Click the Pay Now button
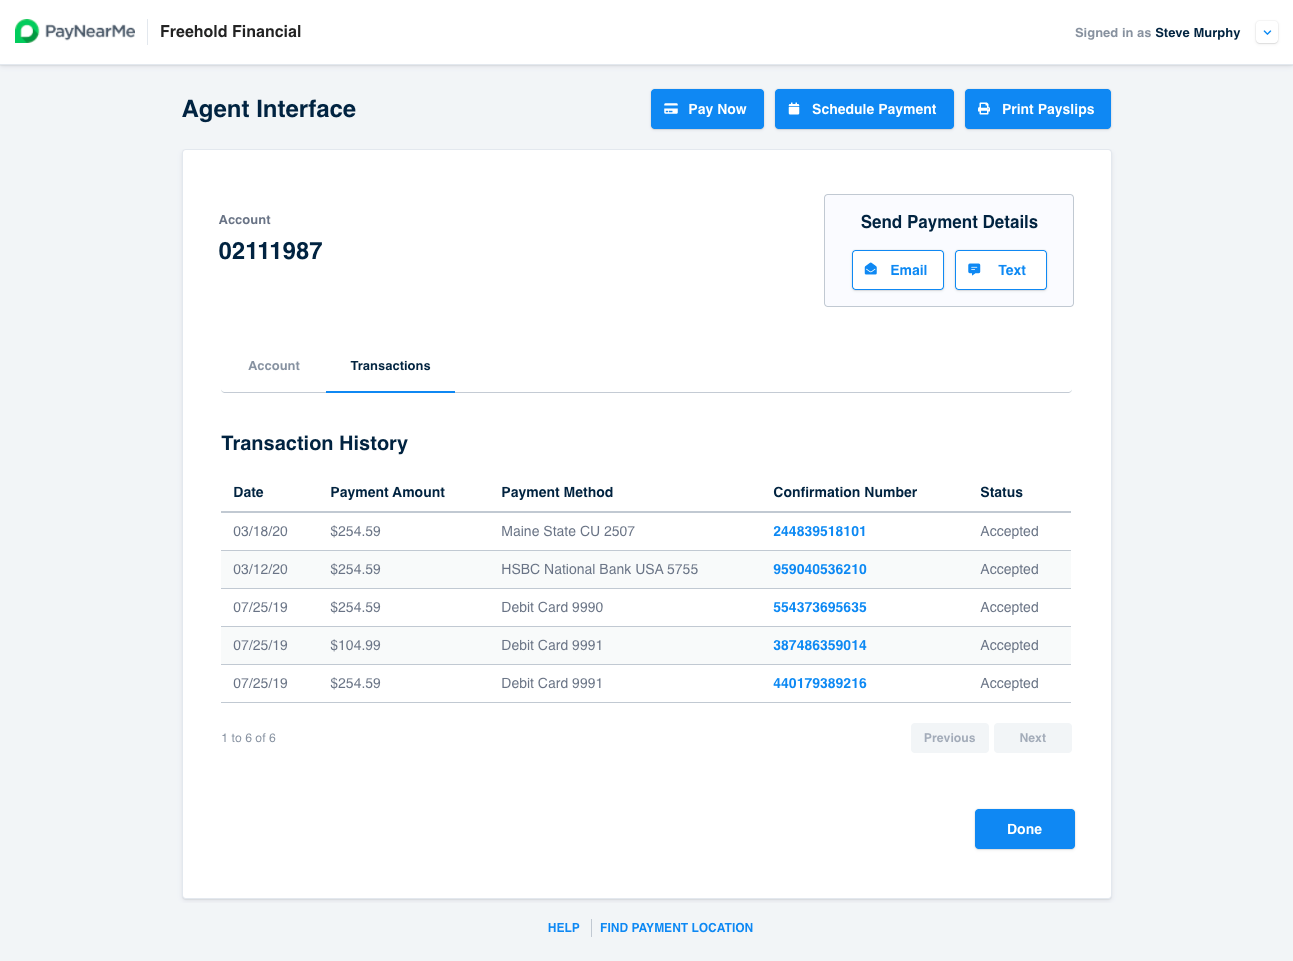This screenshot has width=1293, height=961. click(707, 109)
